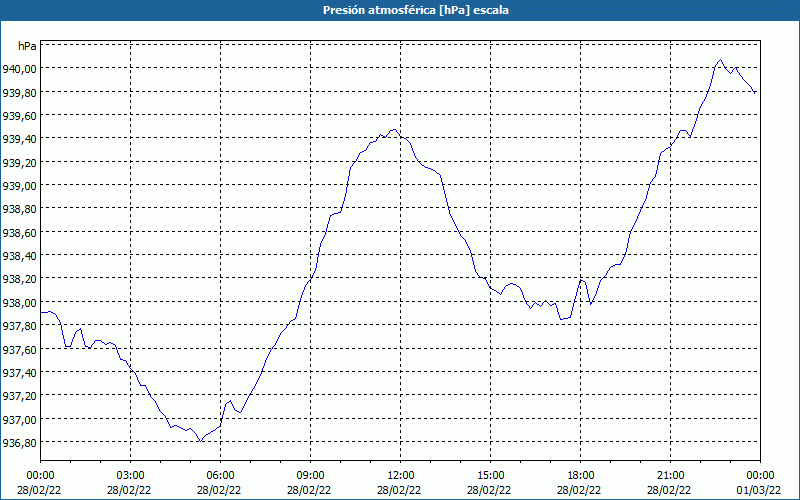Viewport: 800px width, 500px height.
Task: Click the 03:00 time axis label
Action: click(131, 476)
